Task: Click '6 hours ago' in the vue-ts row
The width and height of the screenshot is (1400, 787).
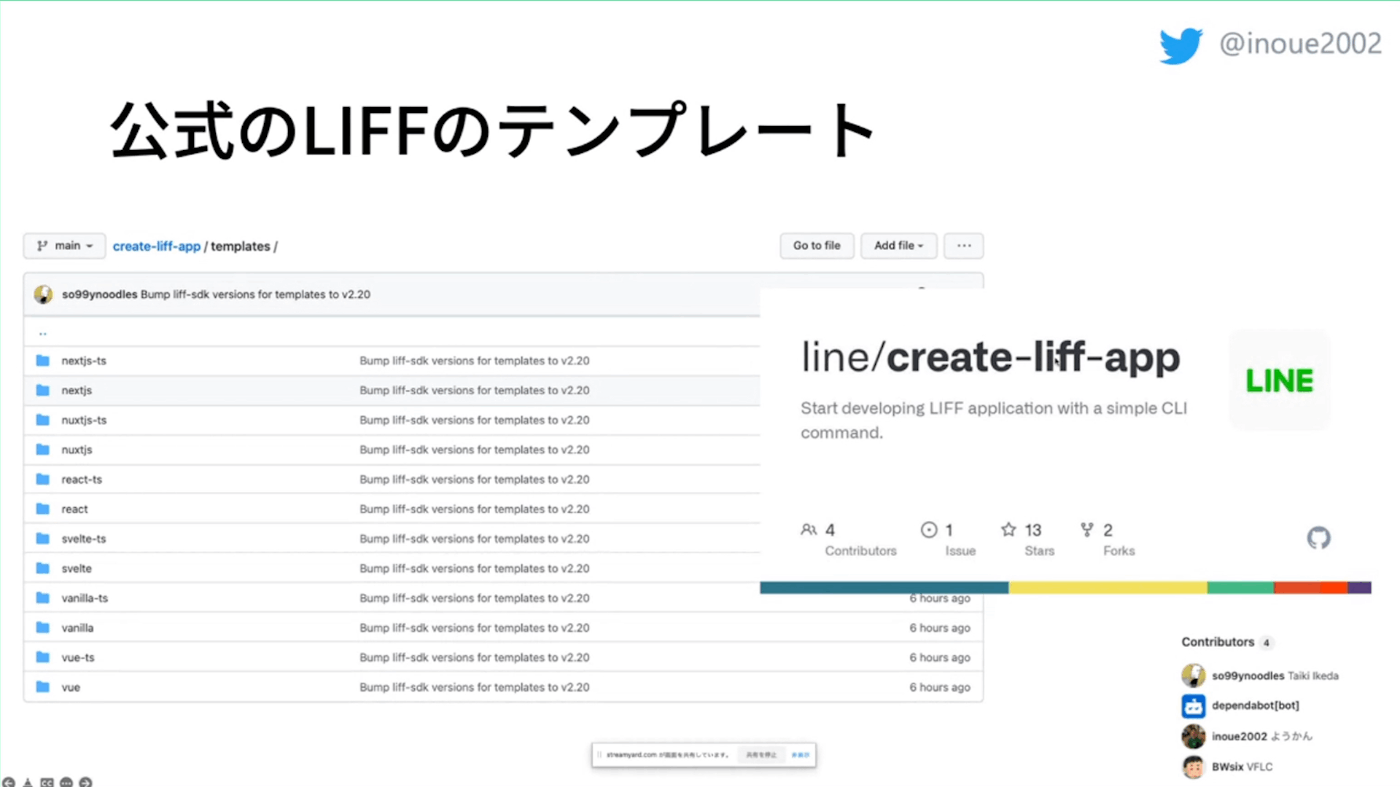Action: pyautogui.click(x=940, y=657)
